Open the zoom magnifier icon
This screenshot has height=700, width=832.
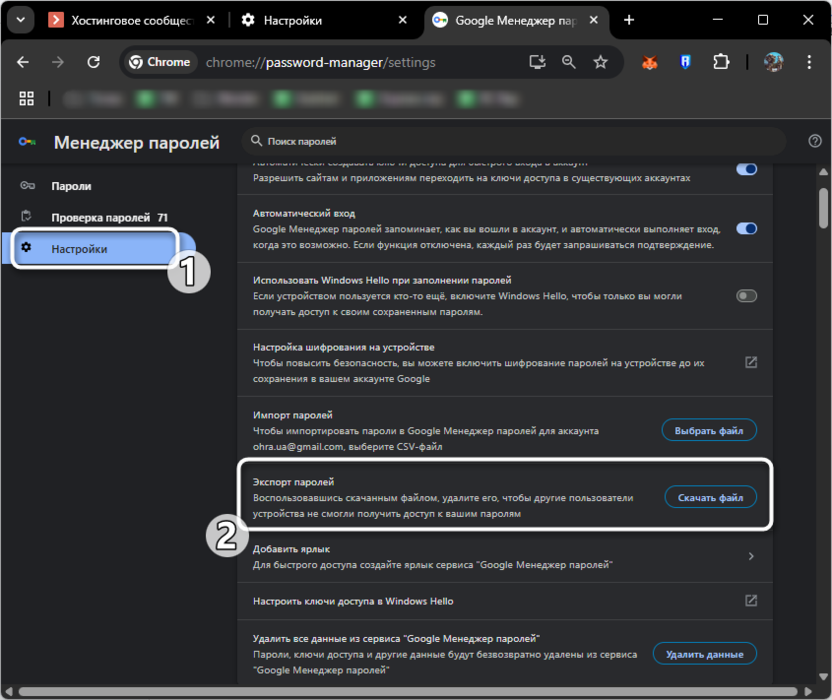(x=568, y=62)
